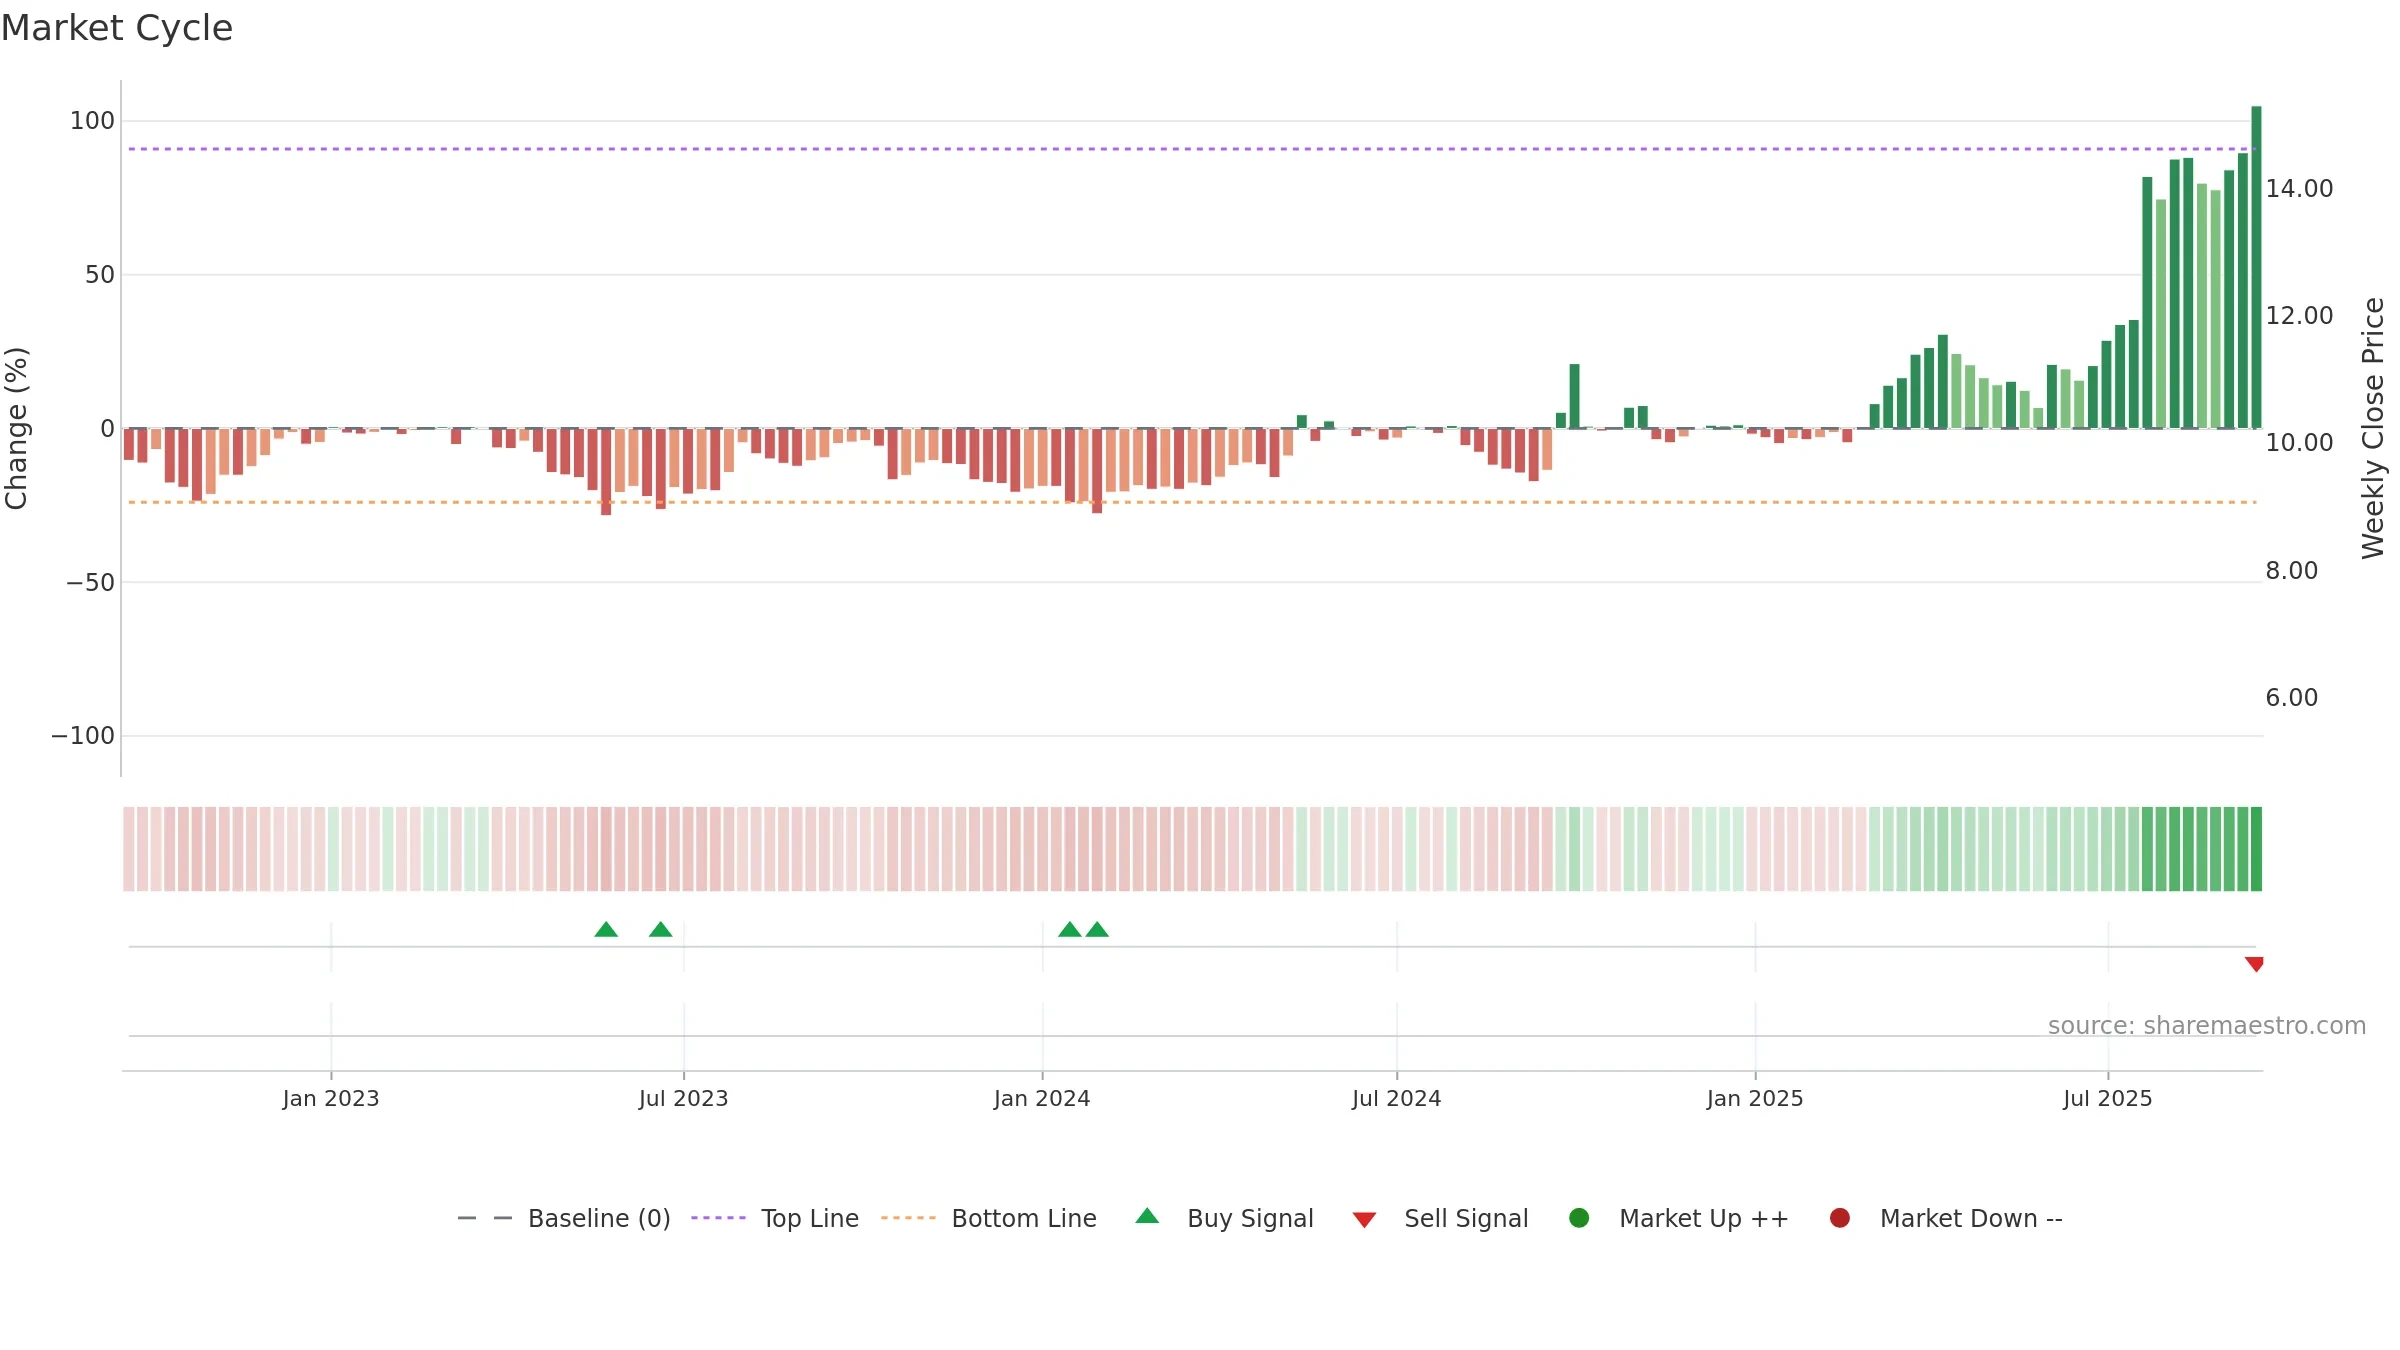Click the −50 tick on change axis
This screenshot has width=2400, height=1350.
point(90,582)
